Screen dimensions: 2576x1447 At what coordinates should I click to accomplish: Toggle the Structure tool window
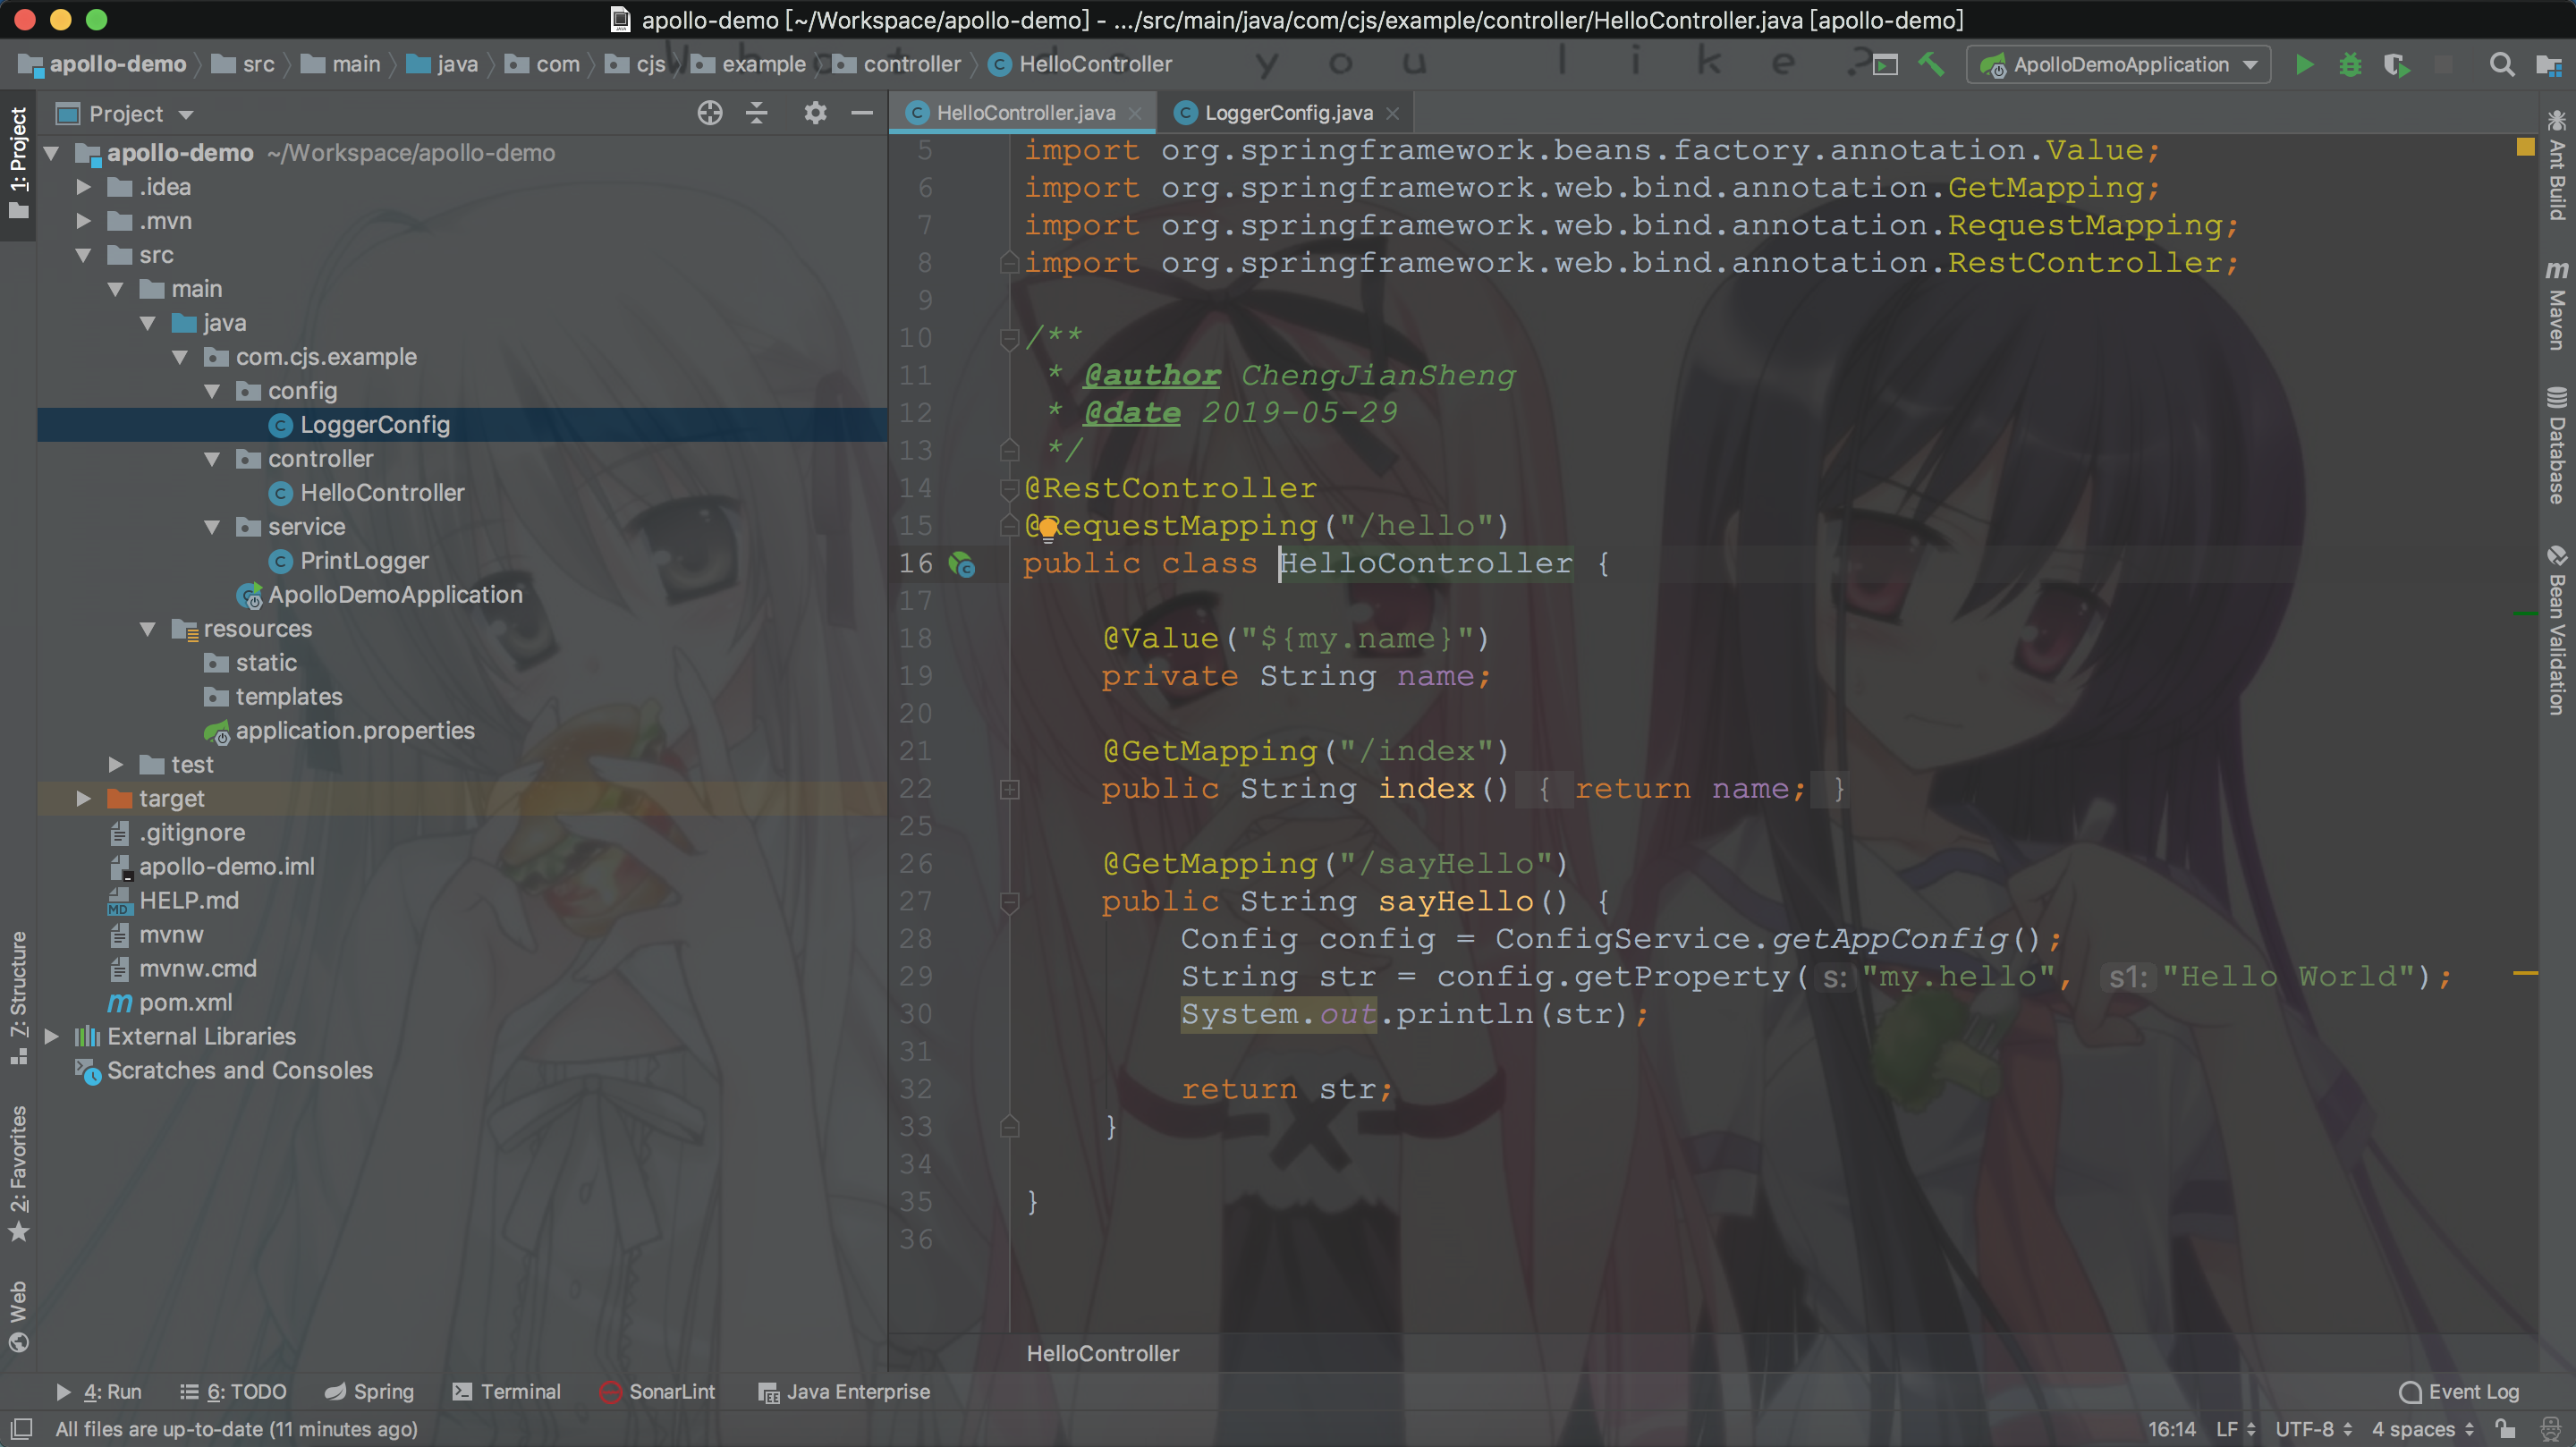click(x=18, y=998)
